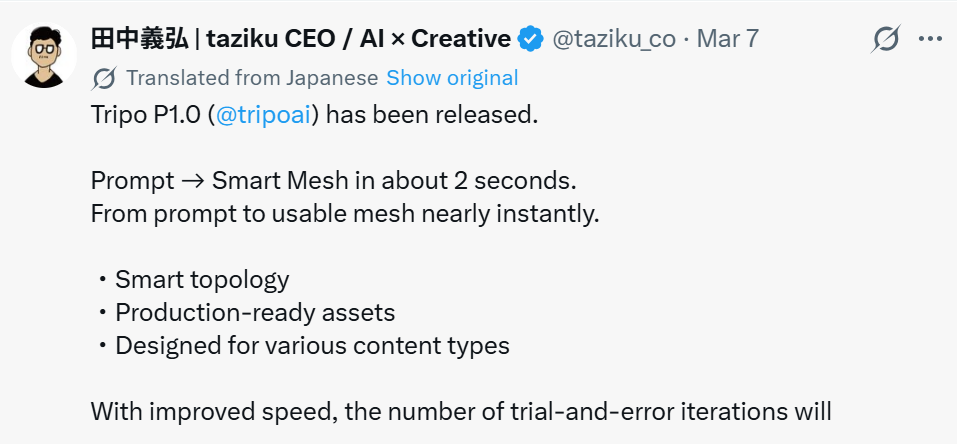Image resolution: width=957 pixels, height=444 pixels.
Task: Click the blue verified badge
Action: click(x=530, y=39)
